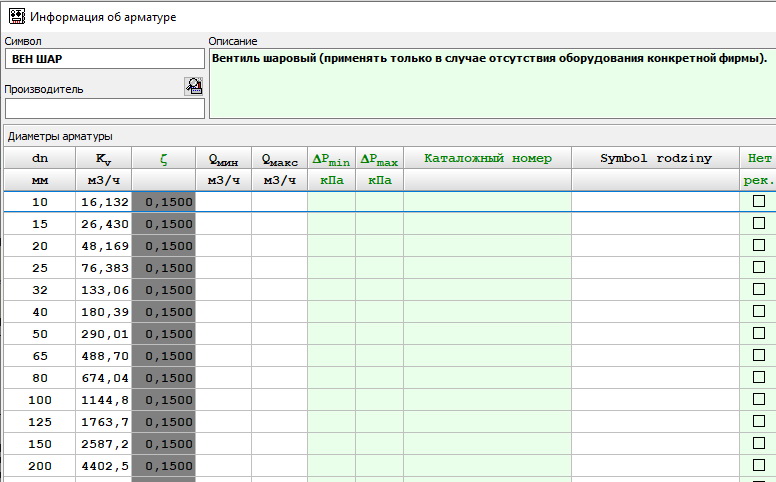Screen dimensions: 776x482
Task: Select the dn cell with value 125
Action: pos(40,422)
